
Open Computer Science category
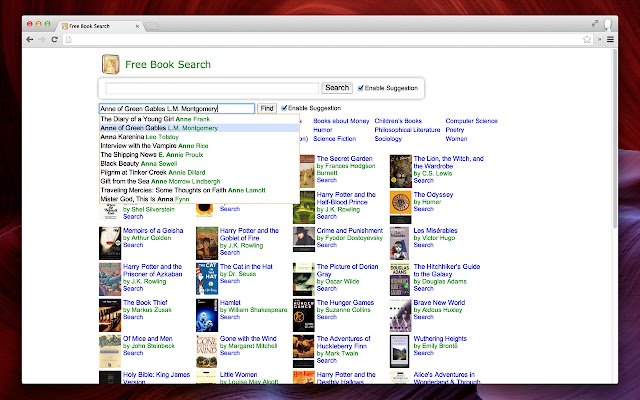click(x=471, y=121)
